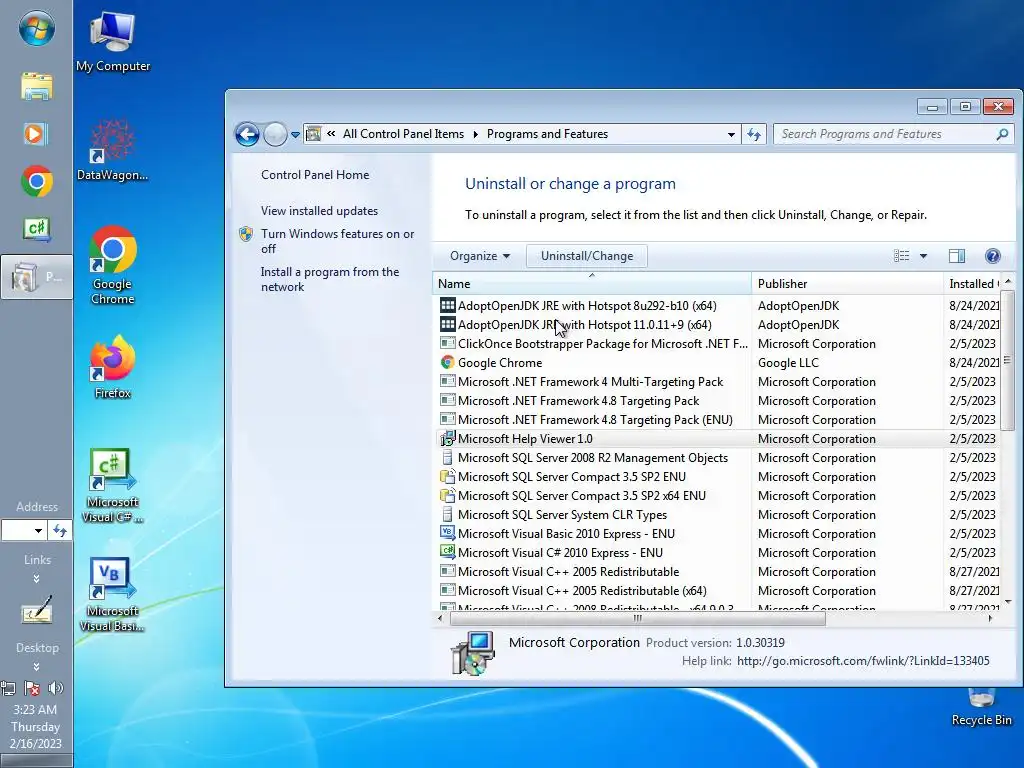This screenshot has width=1024, height=768.
Task: Select Microsoft Visual C# 2010 Express row
Action: (x=716, y=552)
